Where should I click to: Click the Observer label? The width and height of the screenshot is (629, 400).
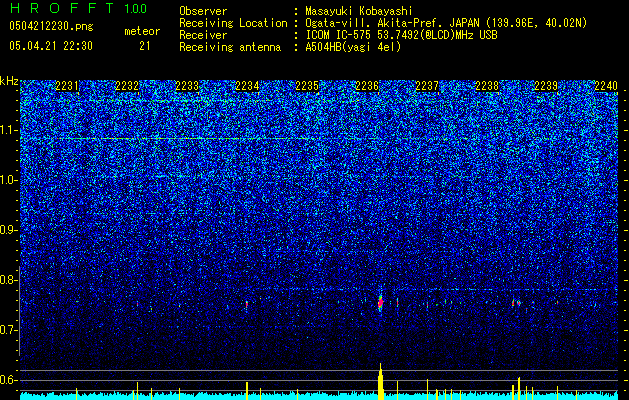pyautogui.click(x=203, y=11)
